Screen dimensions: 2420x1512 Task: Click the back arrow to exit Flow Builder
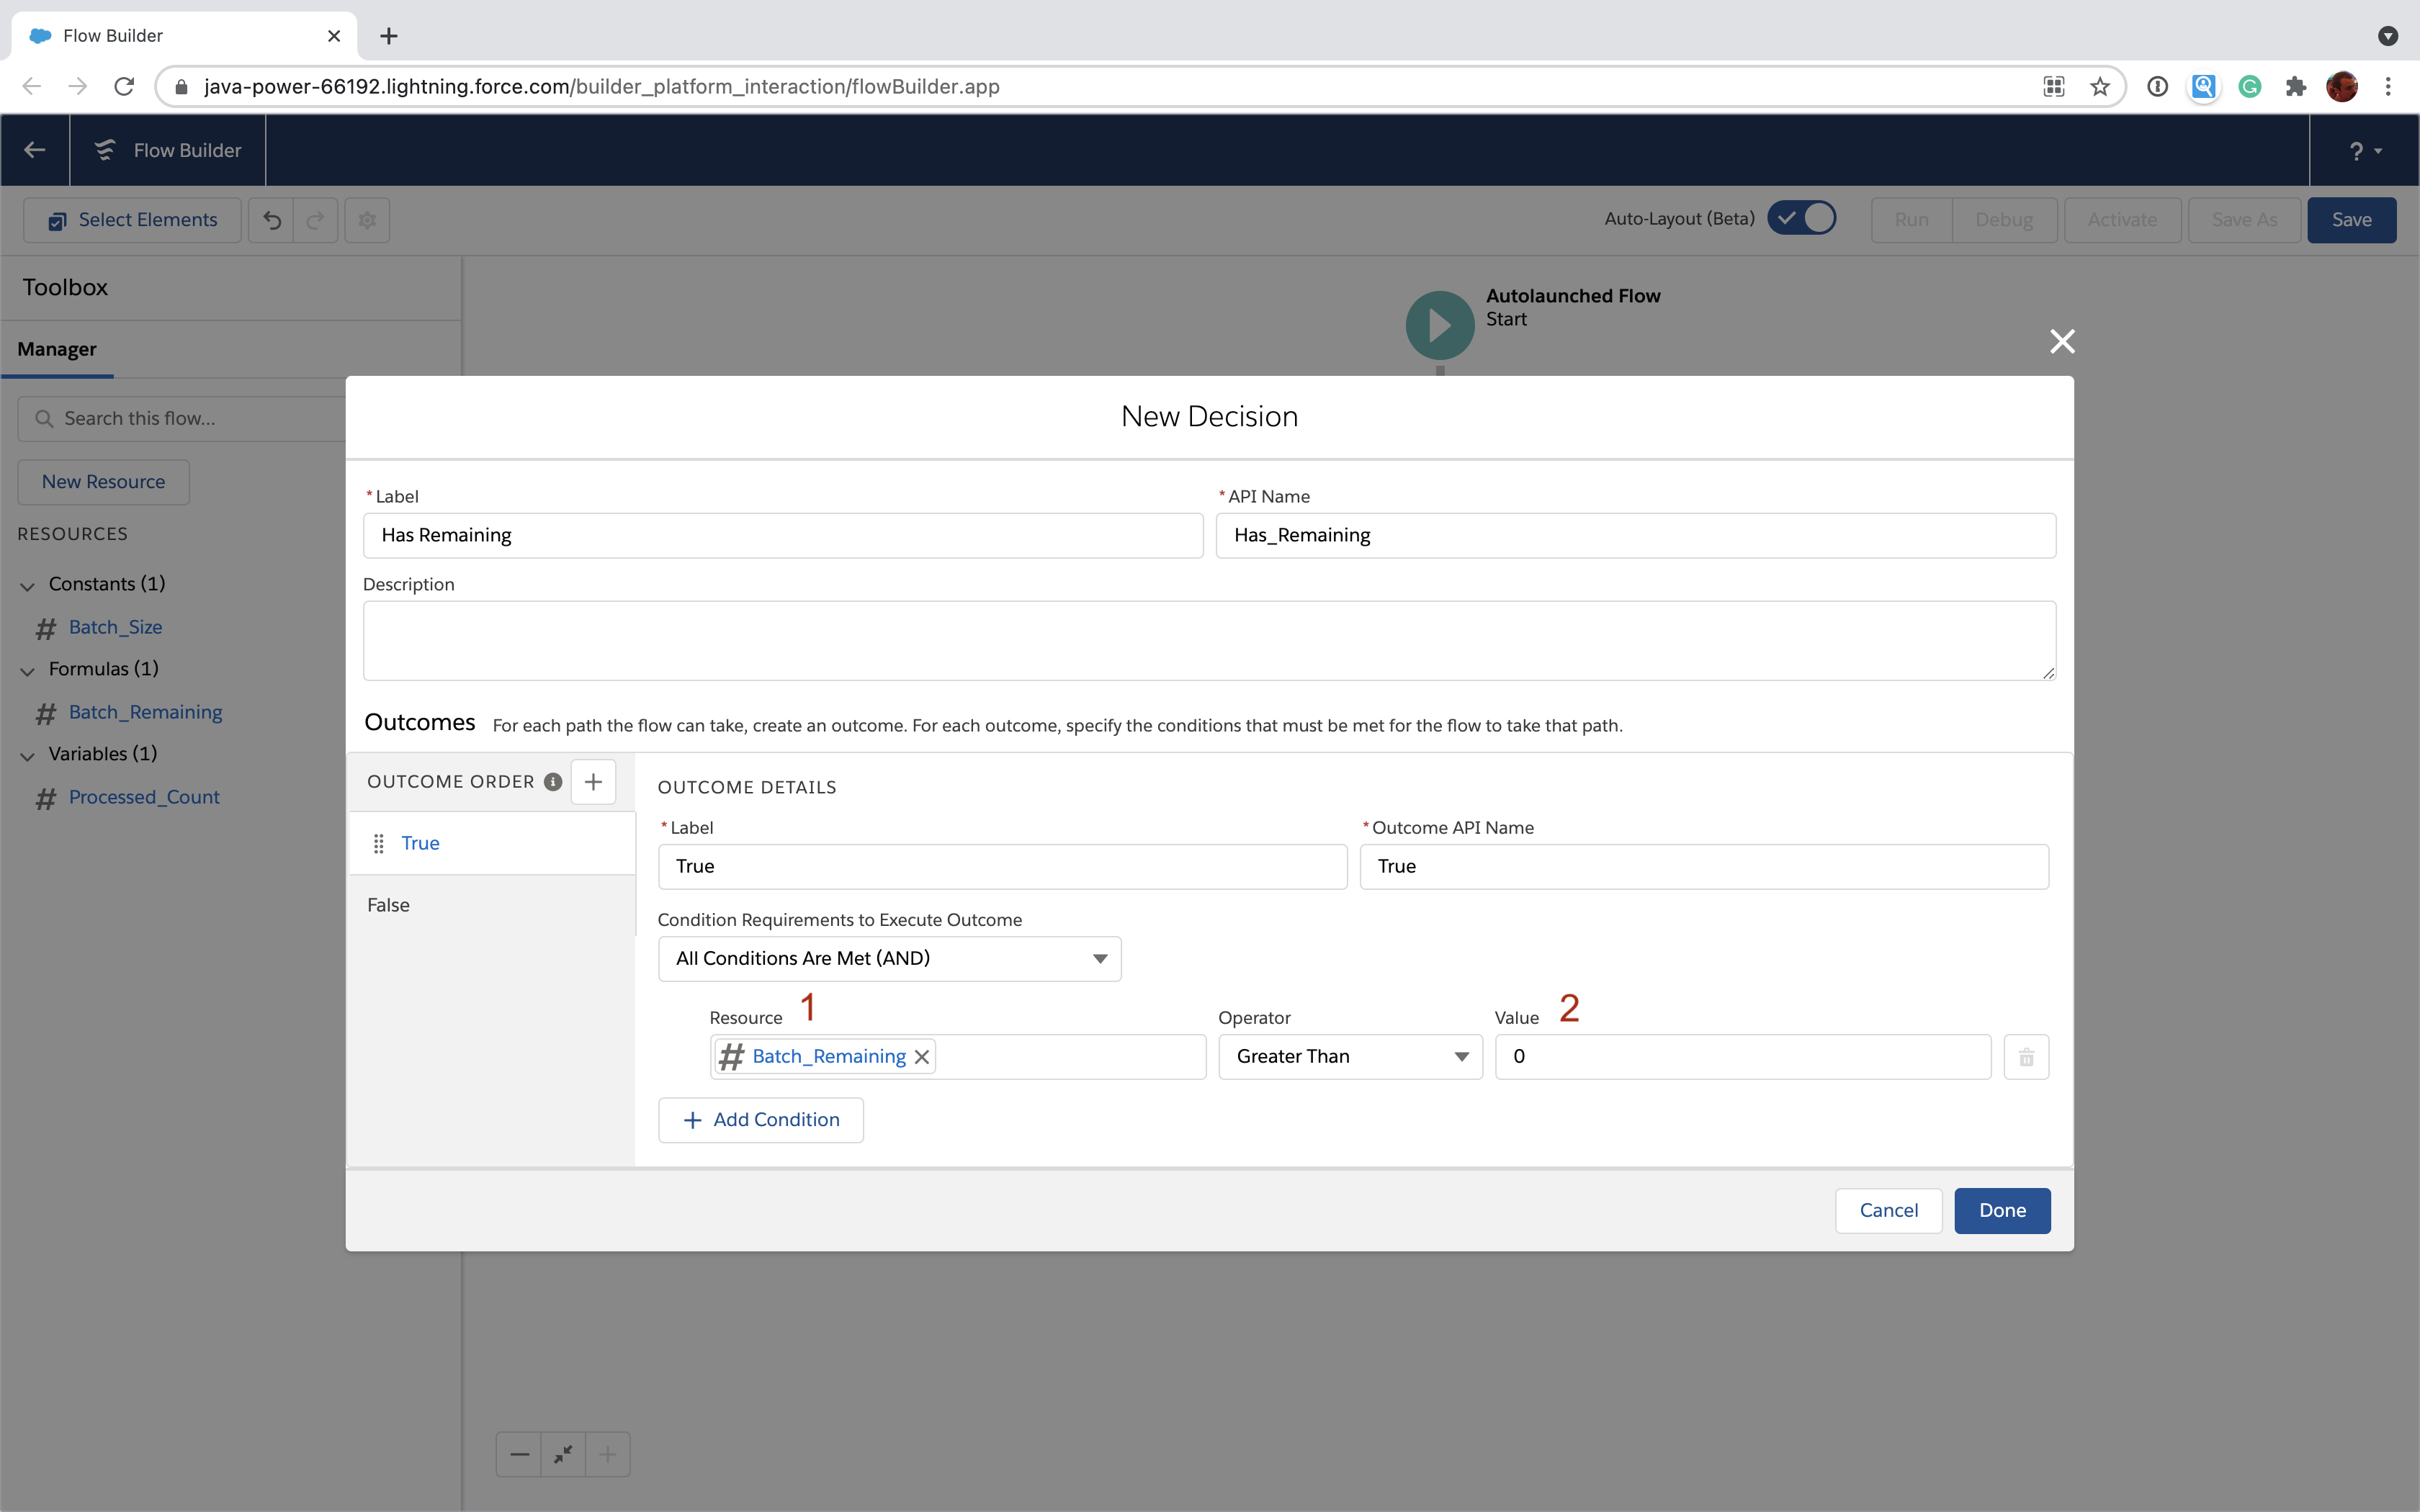coord(34,150)
